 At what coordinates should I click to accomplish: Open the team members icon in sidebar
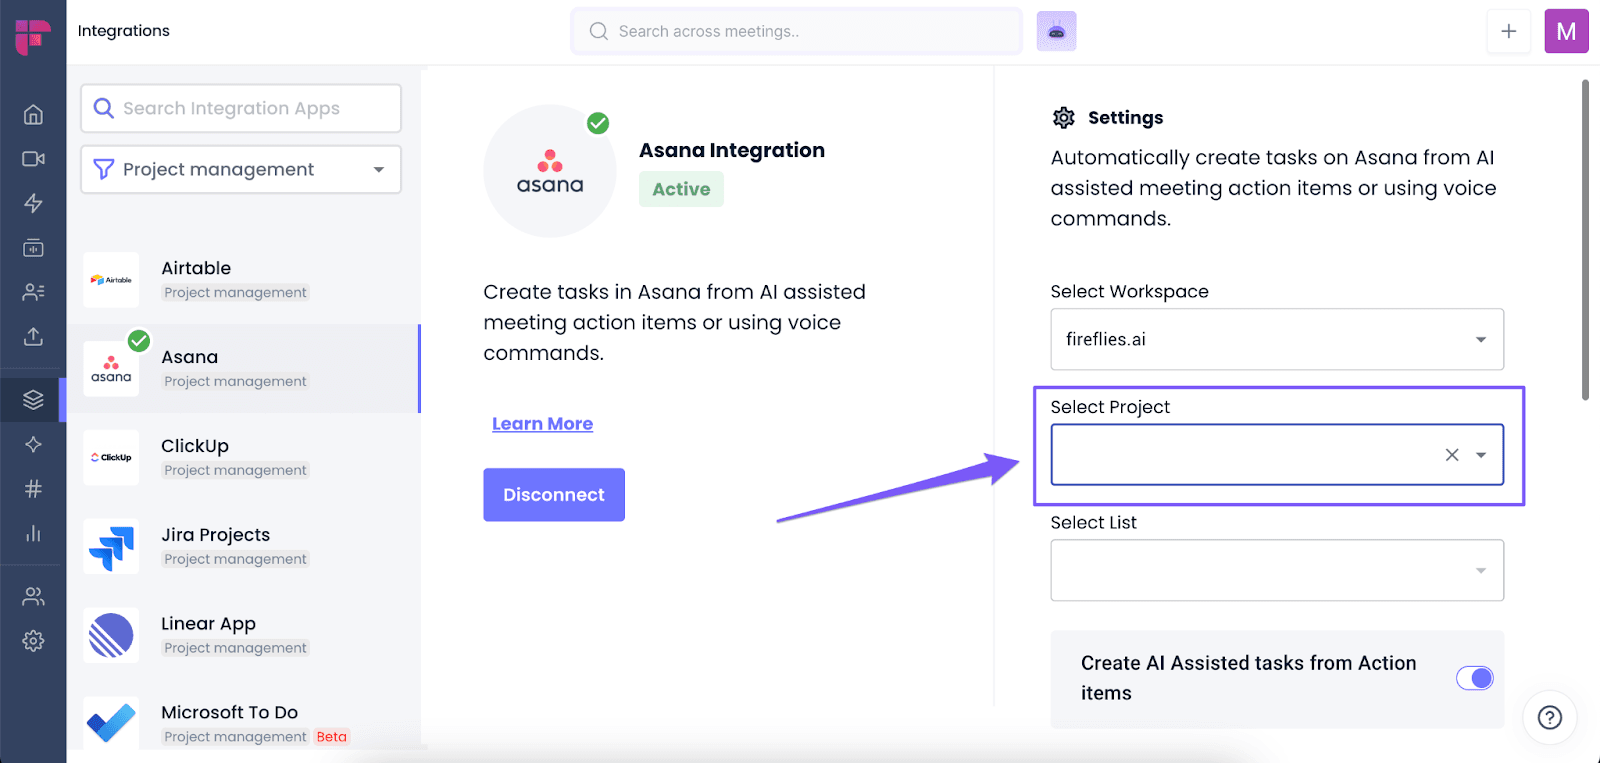33,597
